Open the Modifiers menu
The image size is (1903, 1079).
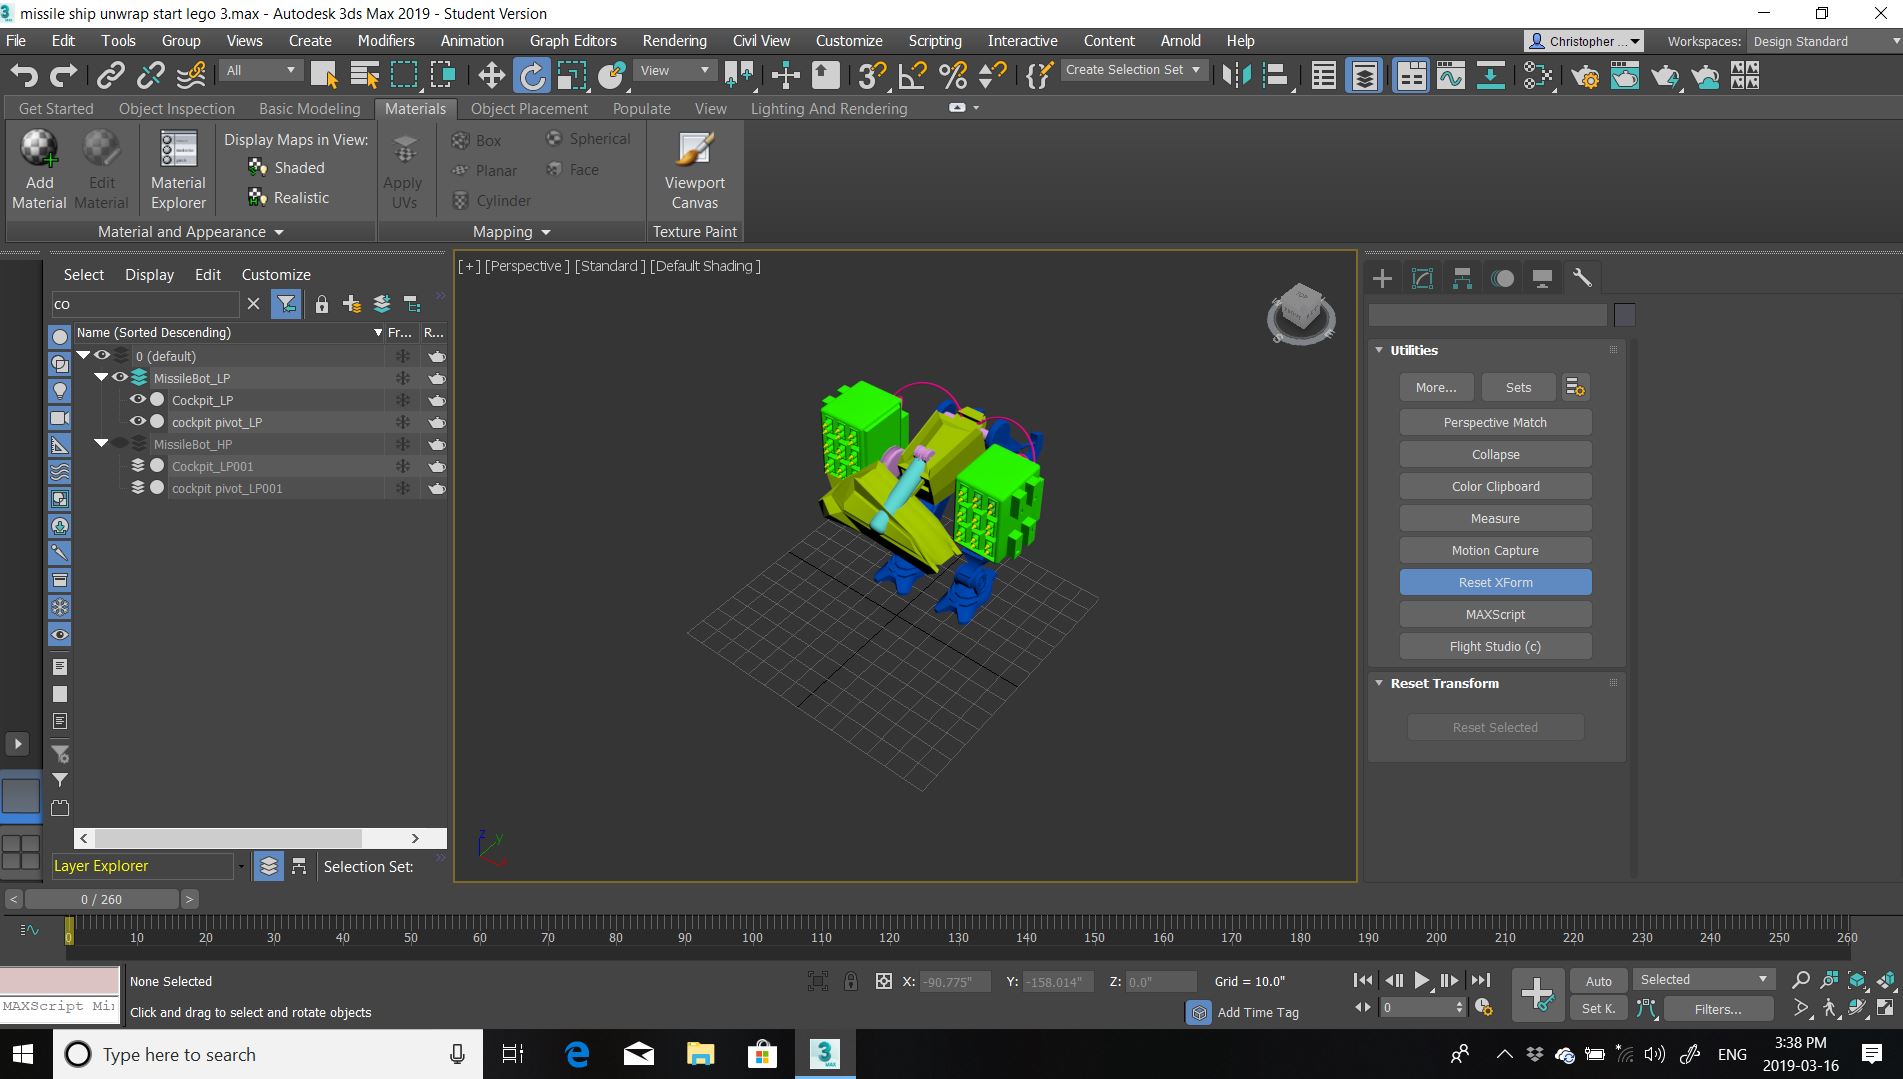(385, 41)
